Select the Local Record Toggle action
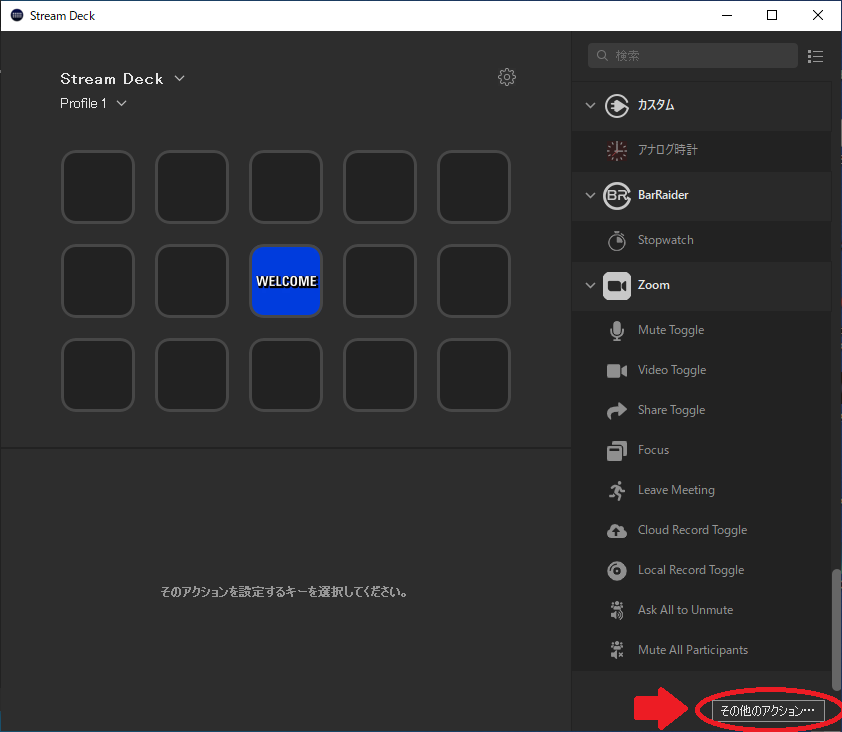This screenshot has height=732, width=842. pos(690,569)
